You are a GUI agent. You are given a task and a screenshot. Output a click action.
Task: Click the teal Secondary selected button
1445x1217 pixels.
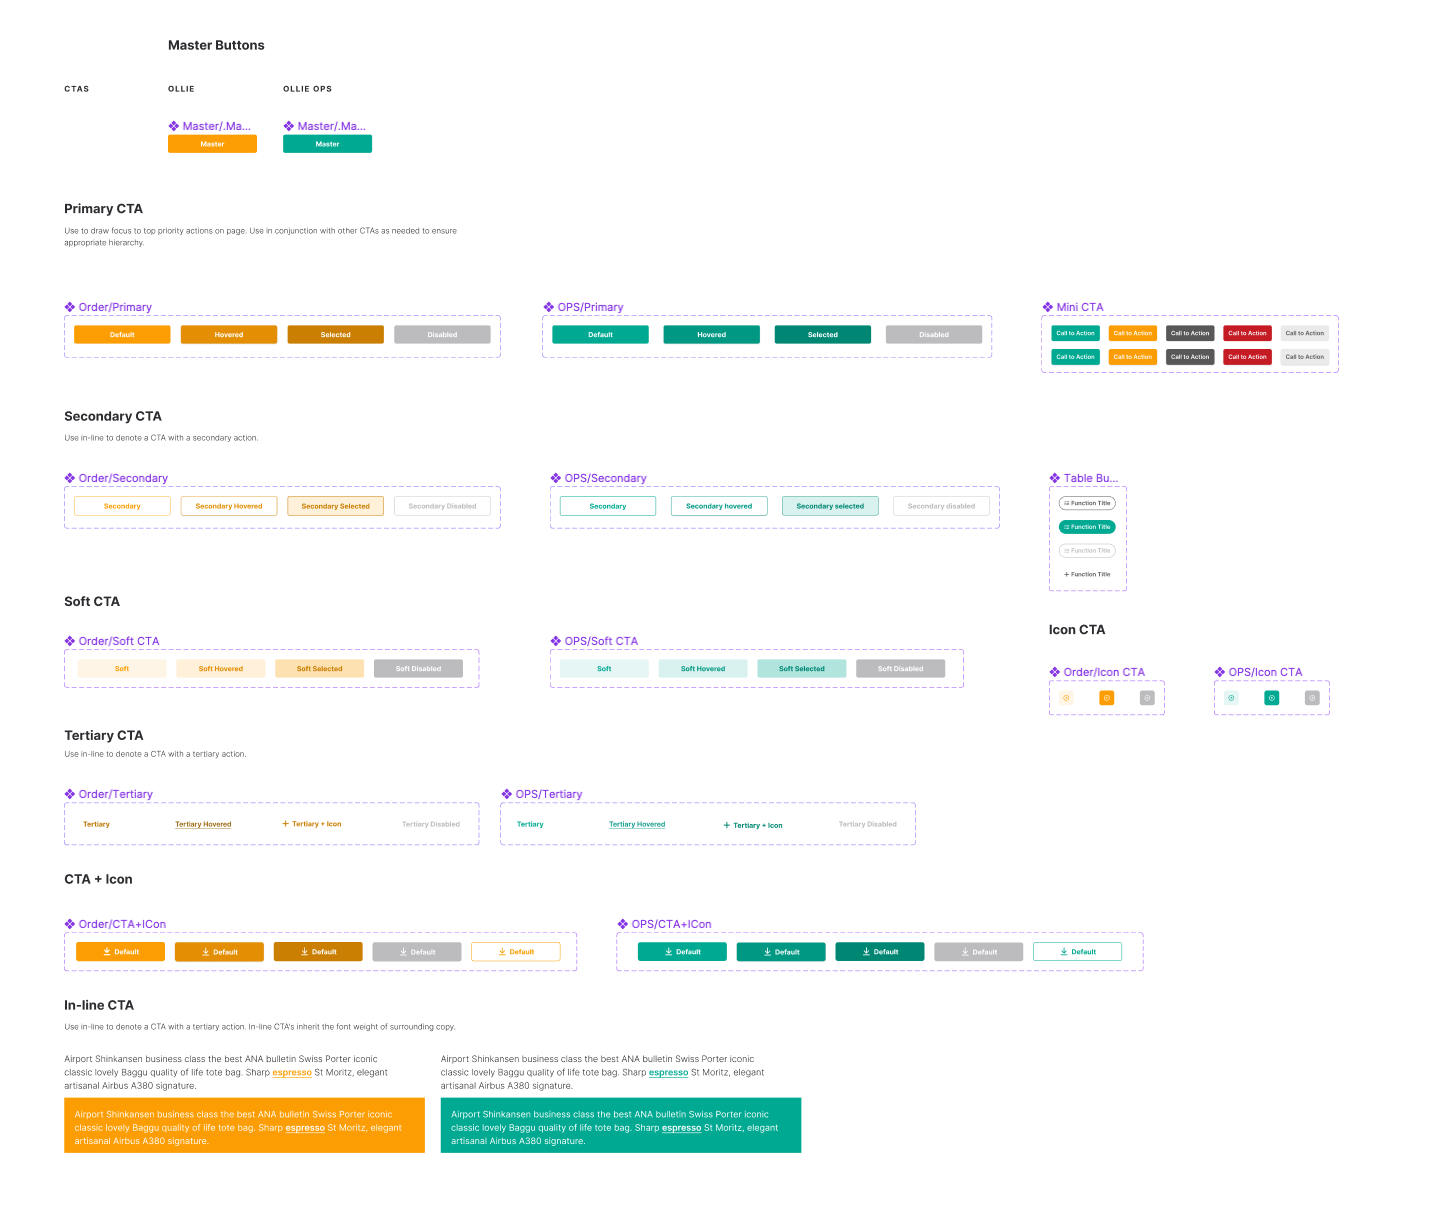(830, 506)
